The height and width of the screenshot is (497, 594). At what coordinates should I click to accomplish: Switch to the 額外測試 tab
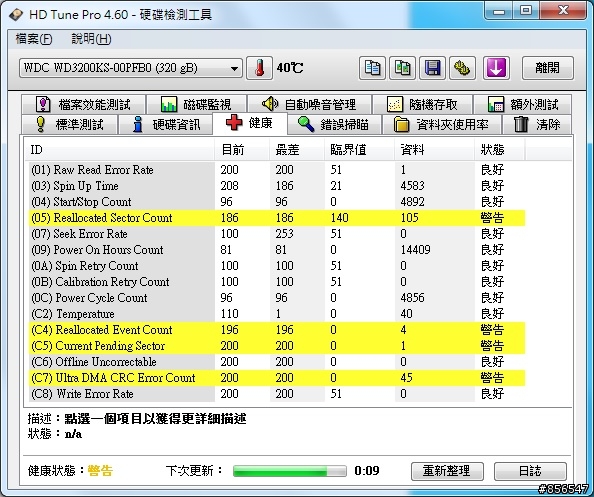click(523, 104)
